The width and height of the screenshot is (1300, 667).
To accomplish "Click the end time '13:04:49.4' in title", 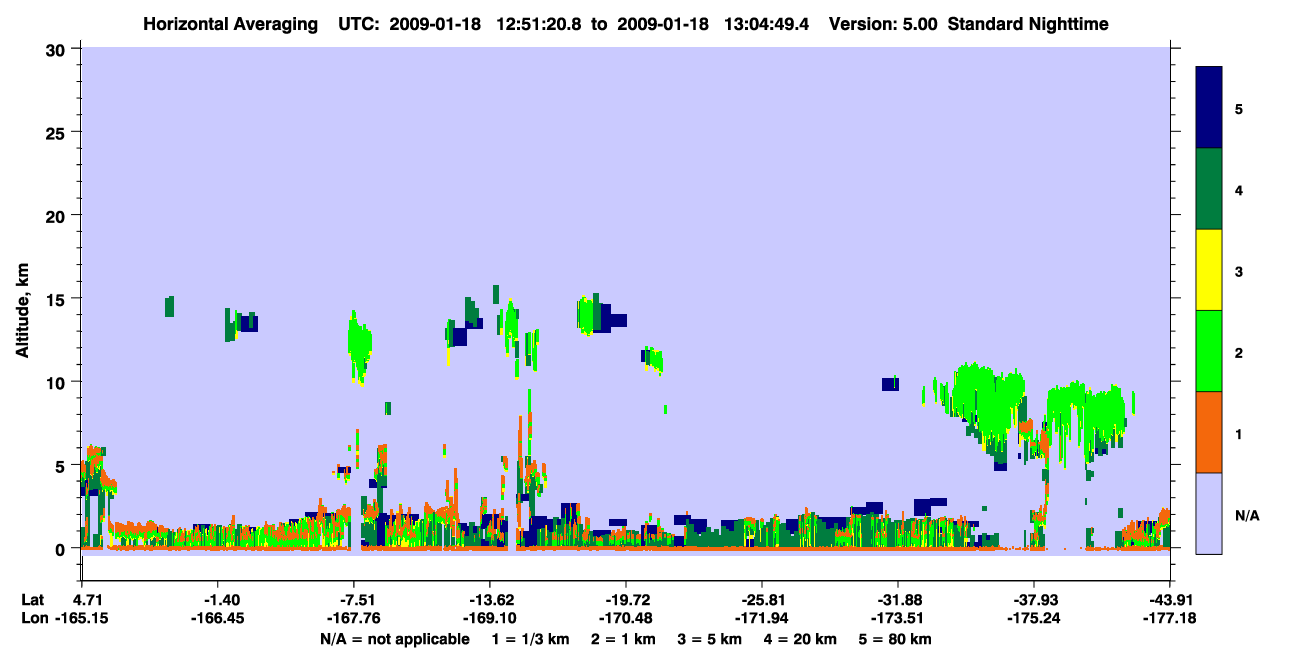I will pos(768,23).
